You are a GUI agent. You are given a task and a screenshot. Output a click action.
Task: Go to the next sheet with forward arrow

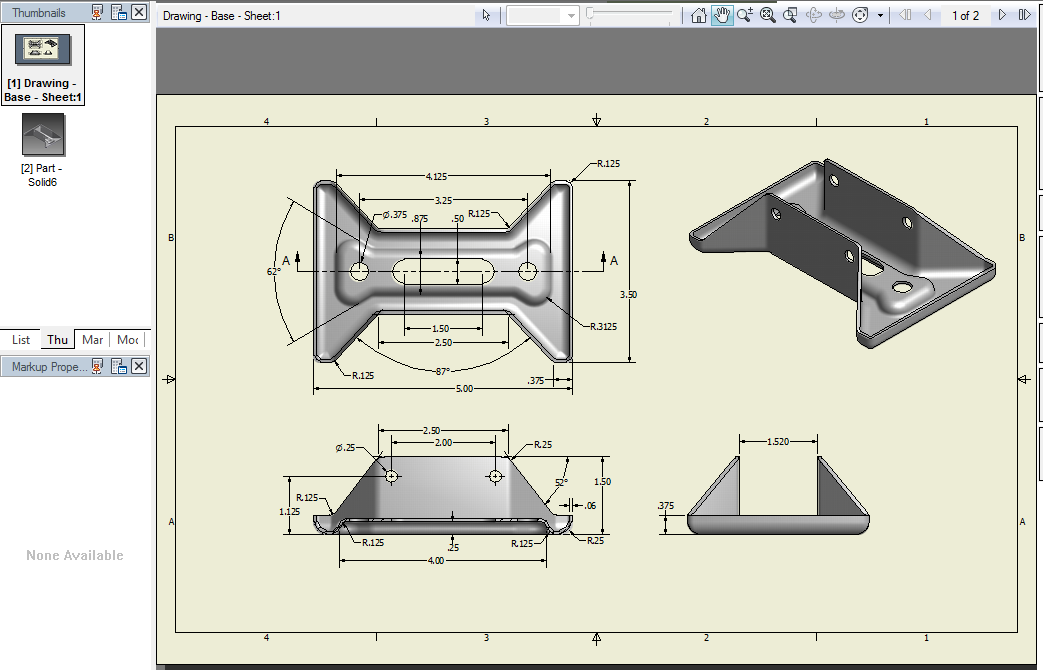pos(1001,14)
